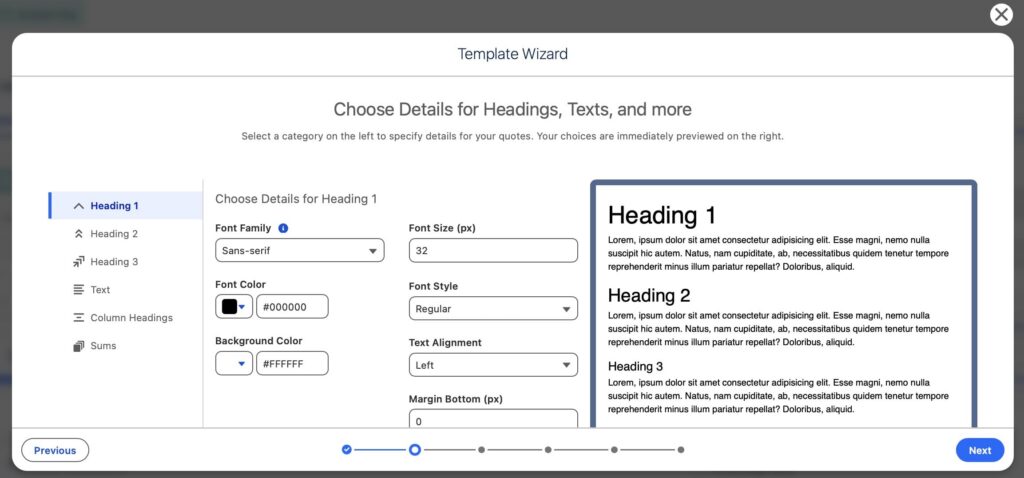
Task: Click the Heading 1 preview text
Action: (662, 215)
